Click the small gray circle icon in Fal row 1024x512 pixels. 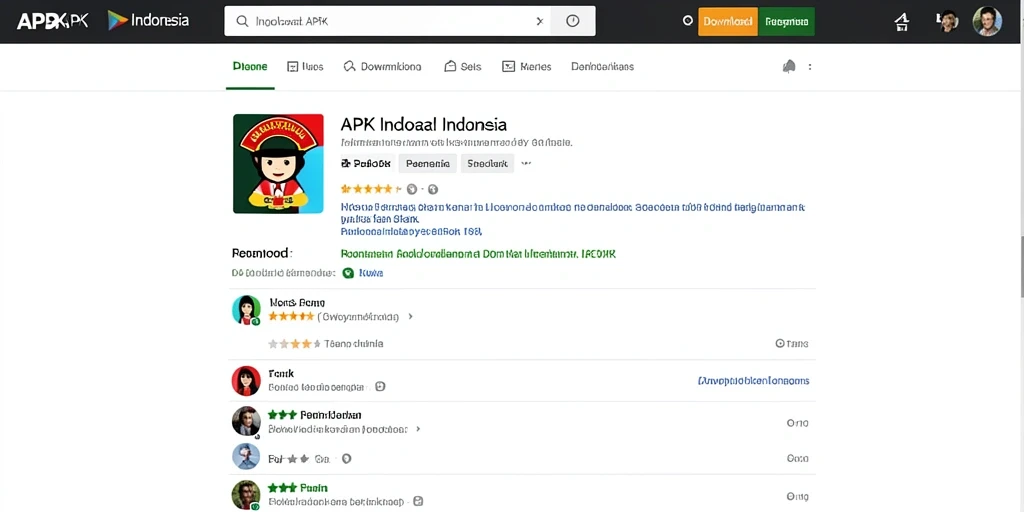point(347,459)
